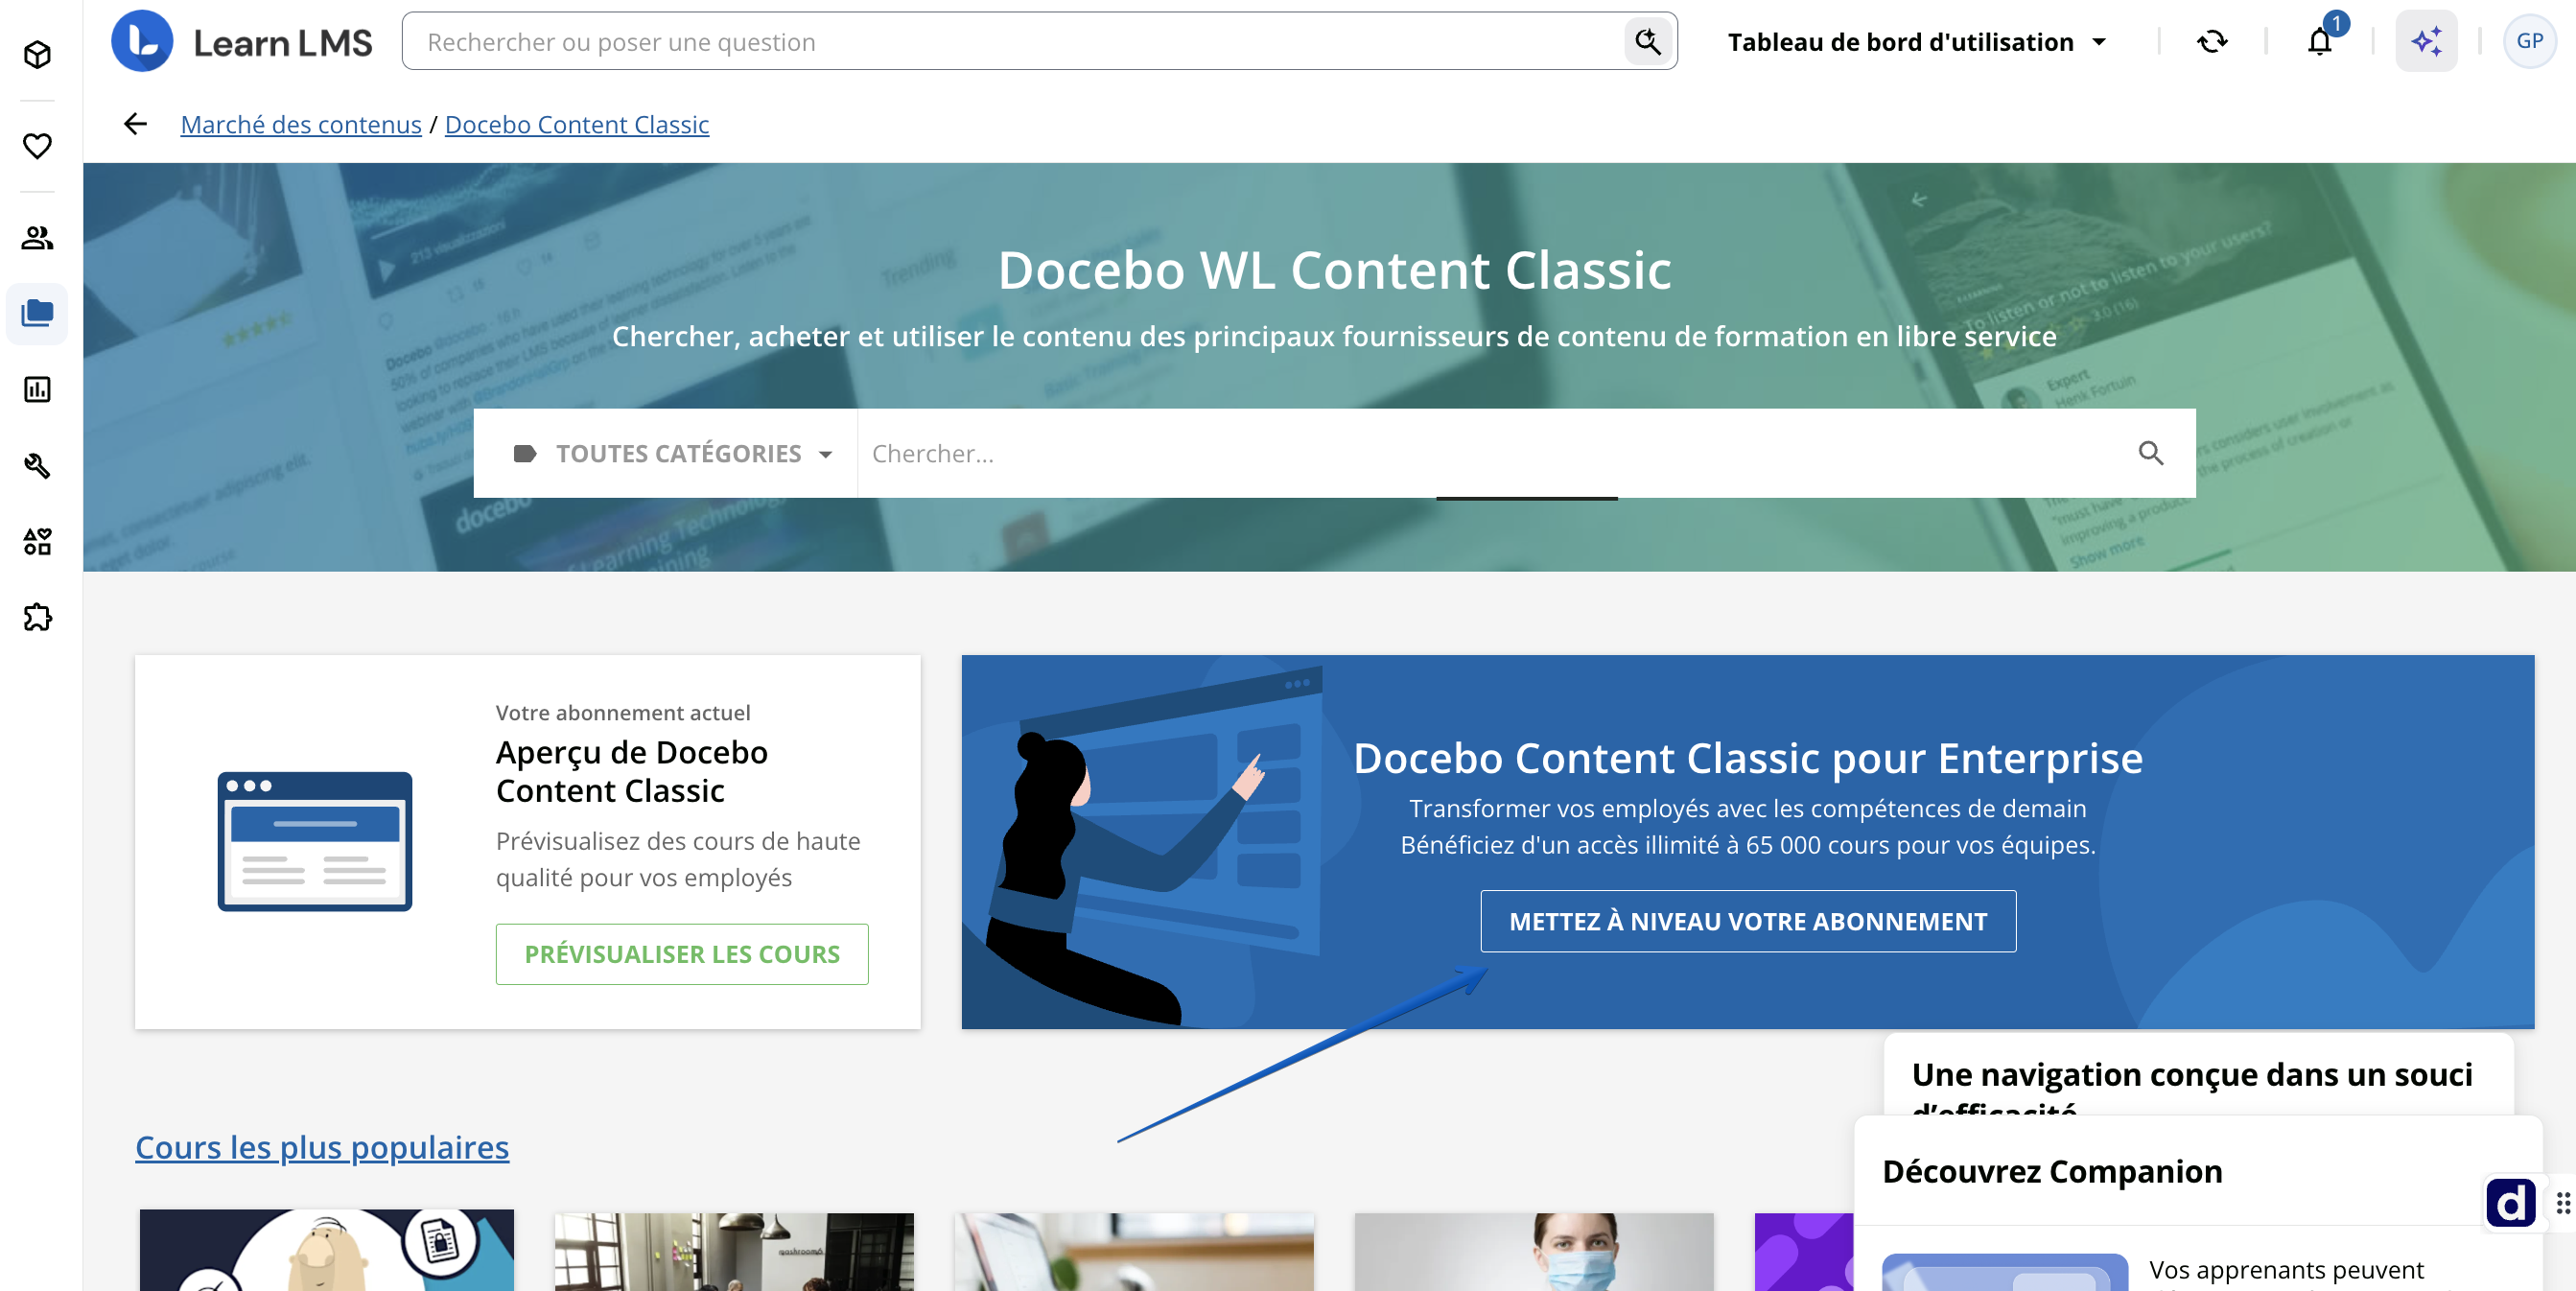Open GP user avatar menu
This screenshot has height=1291, width=2576.
pyautogui.click(x=2530, y=41)
